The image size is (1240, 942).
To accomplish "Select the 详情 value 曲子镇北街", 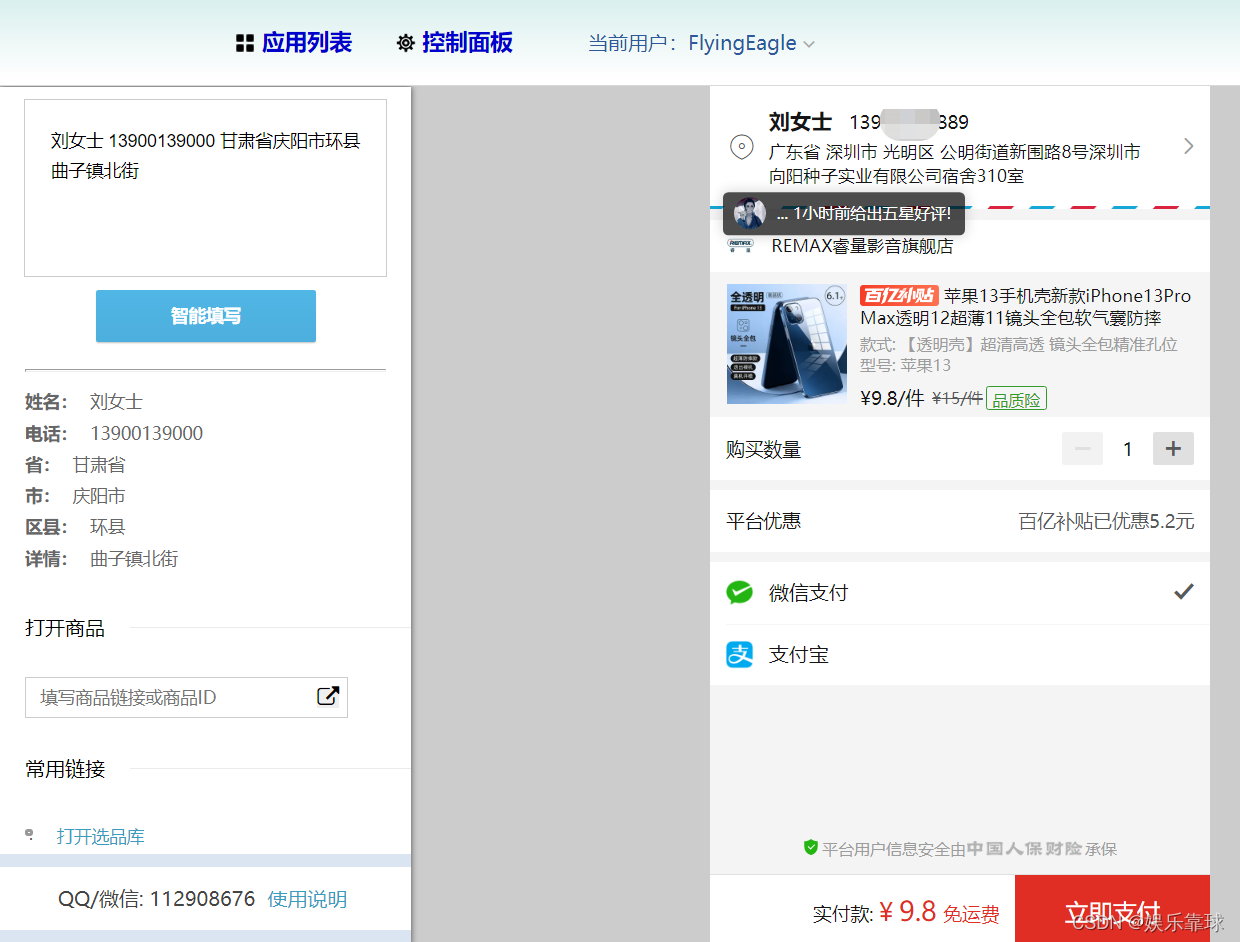I will click(134, 559).
